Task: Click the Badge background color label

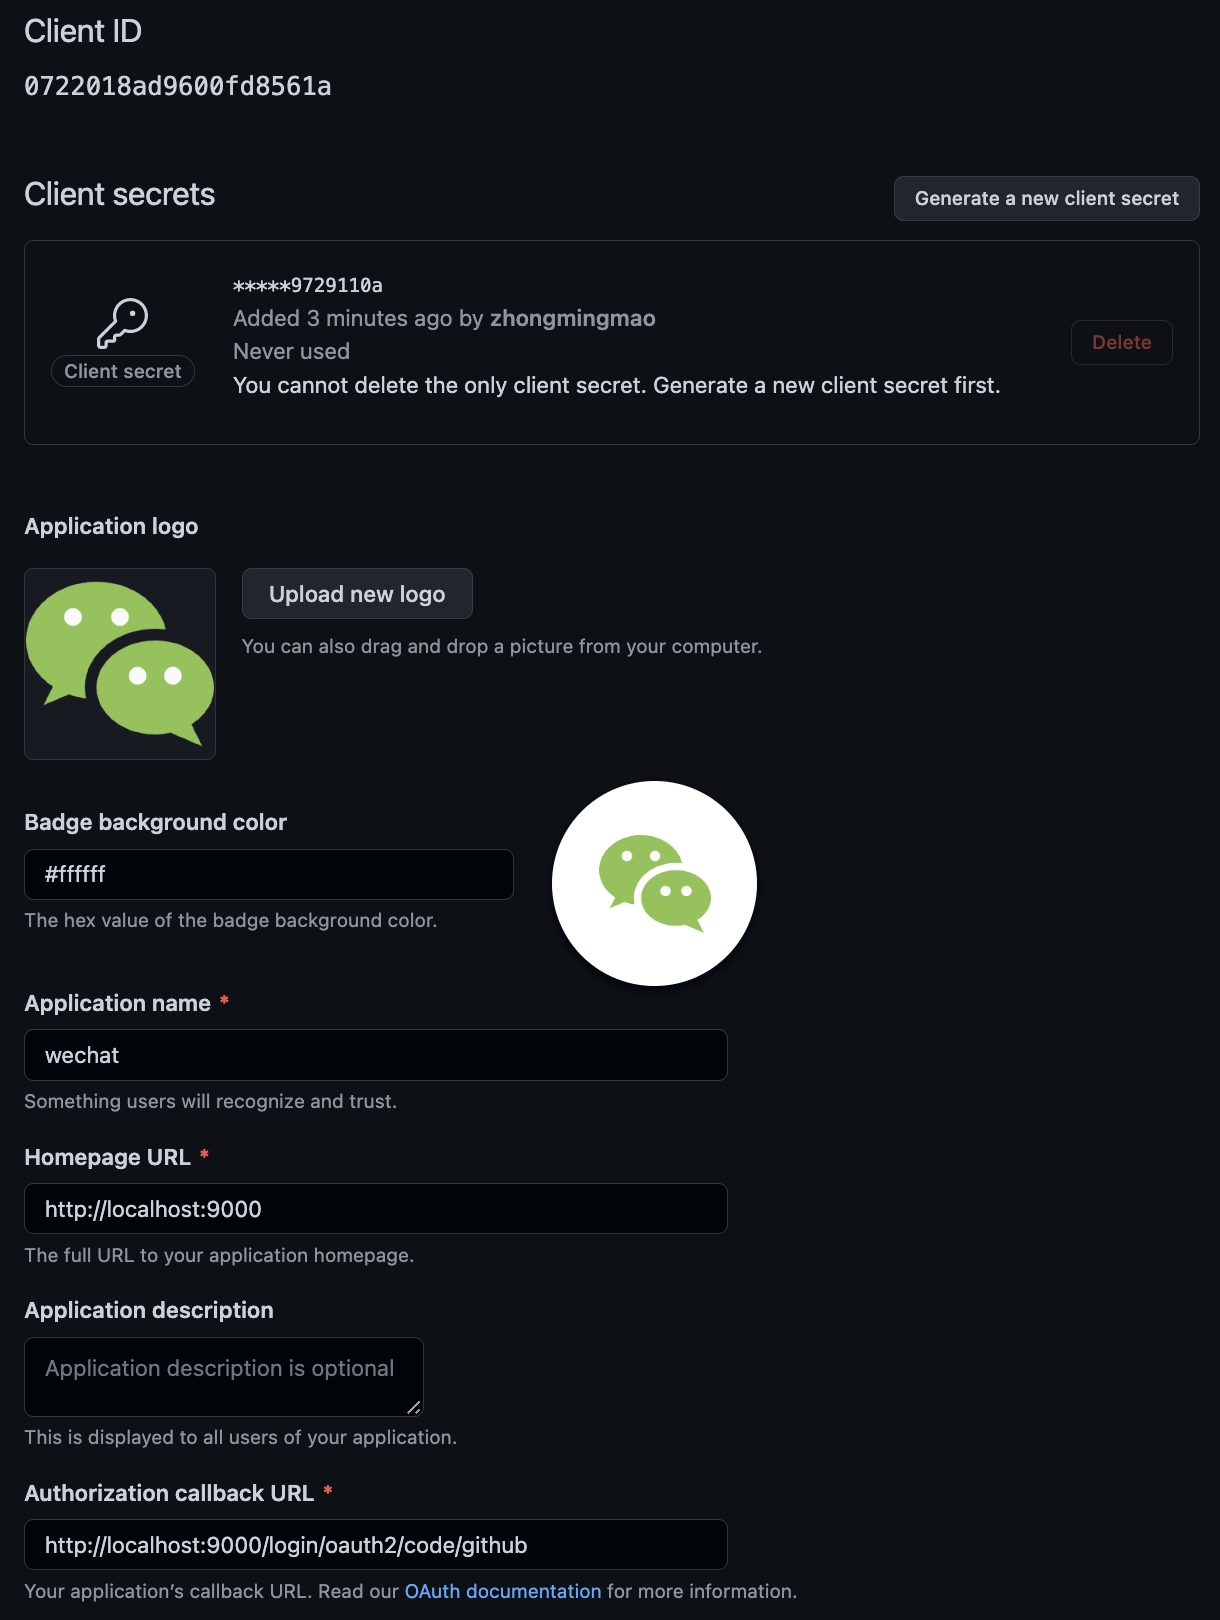Action: pyautogui.click(x=155, y=823)
